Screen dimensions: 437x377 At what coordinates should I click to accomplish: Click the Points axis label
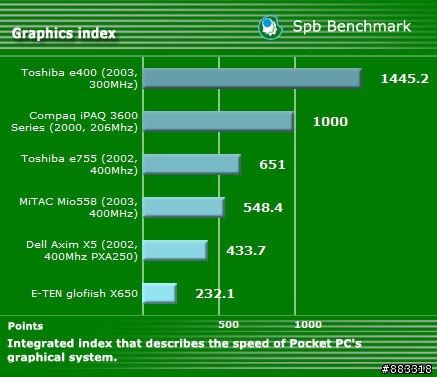tap(25, 326)
